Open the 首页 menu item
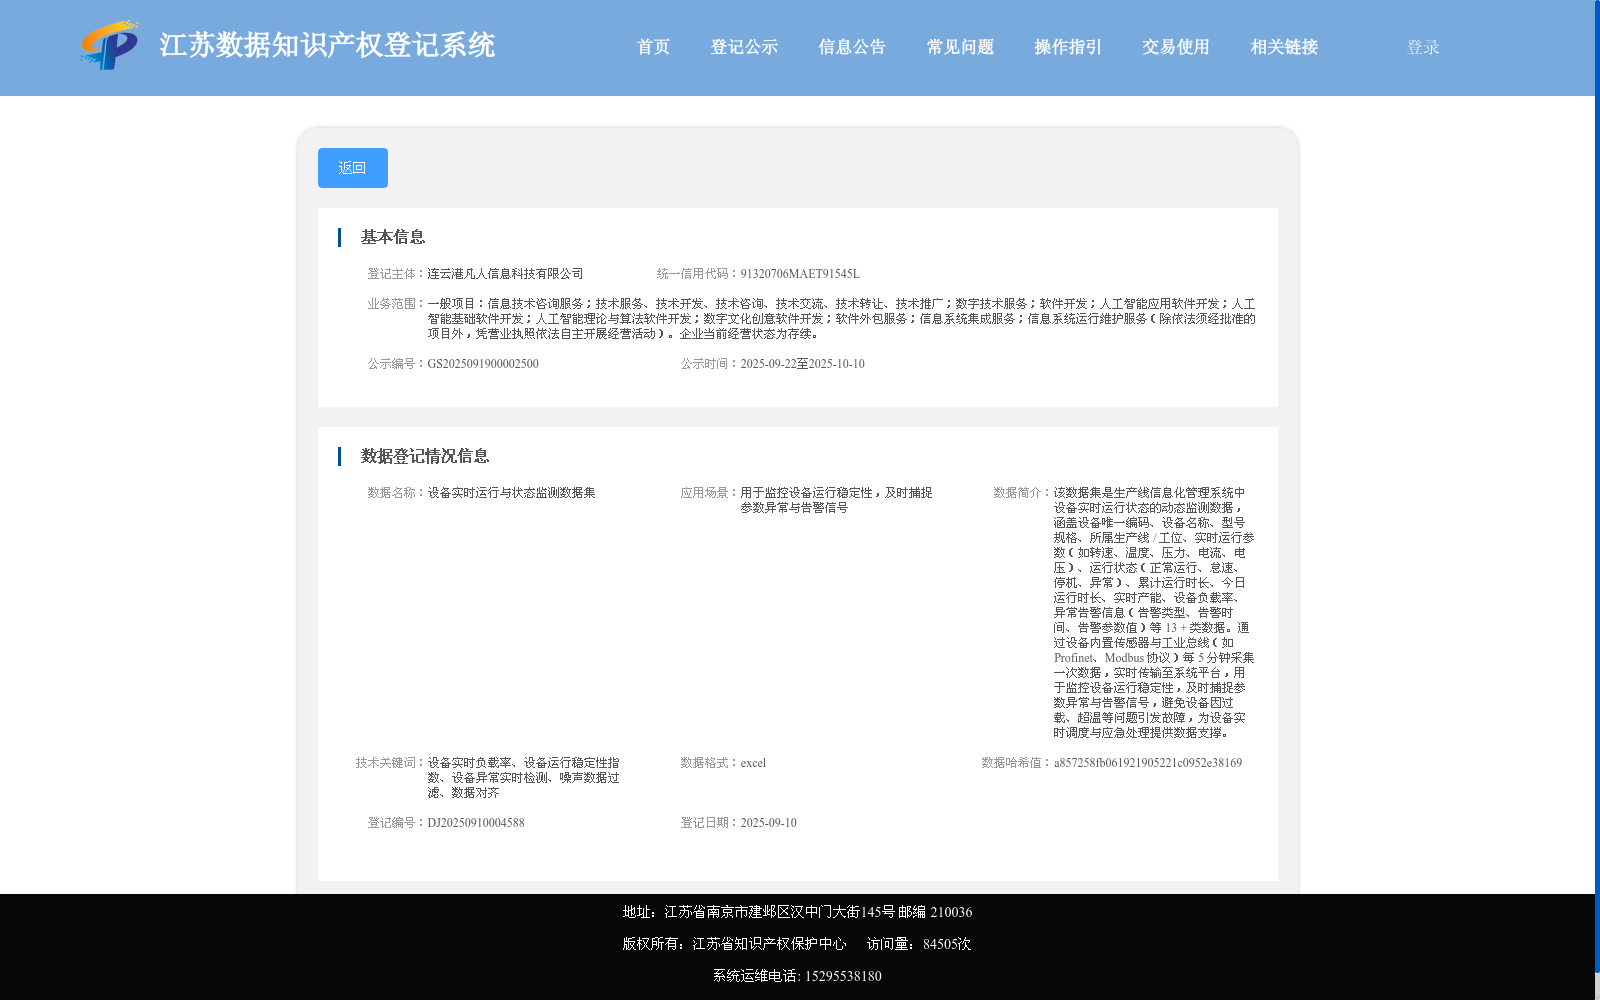Viewport: 1600px width, 1000px height. coord(653,47)
